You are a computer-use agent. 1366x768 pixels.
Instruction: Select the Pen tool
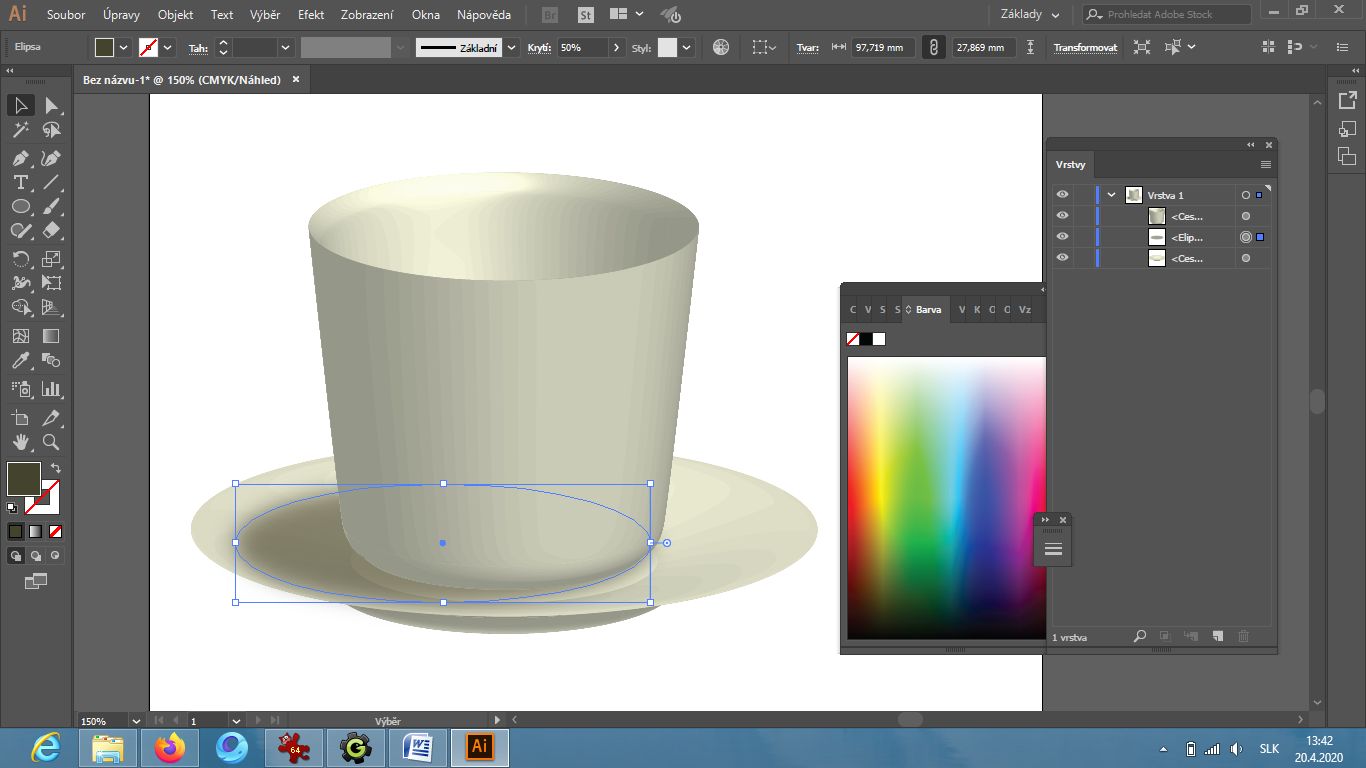[x=20, y=158]
